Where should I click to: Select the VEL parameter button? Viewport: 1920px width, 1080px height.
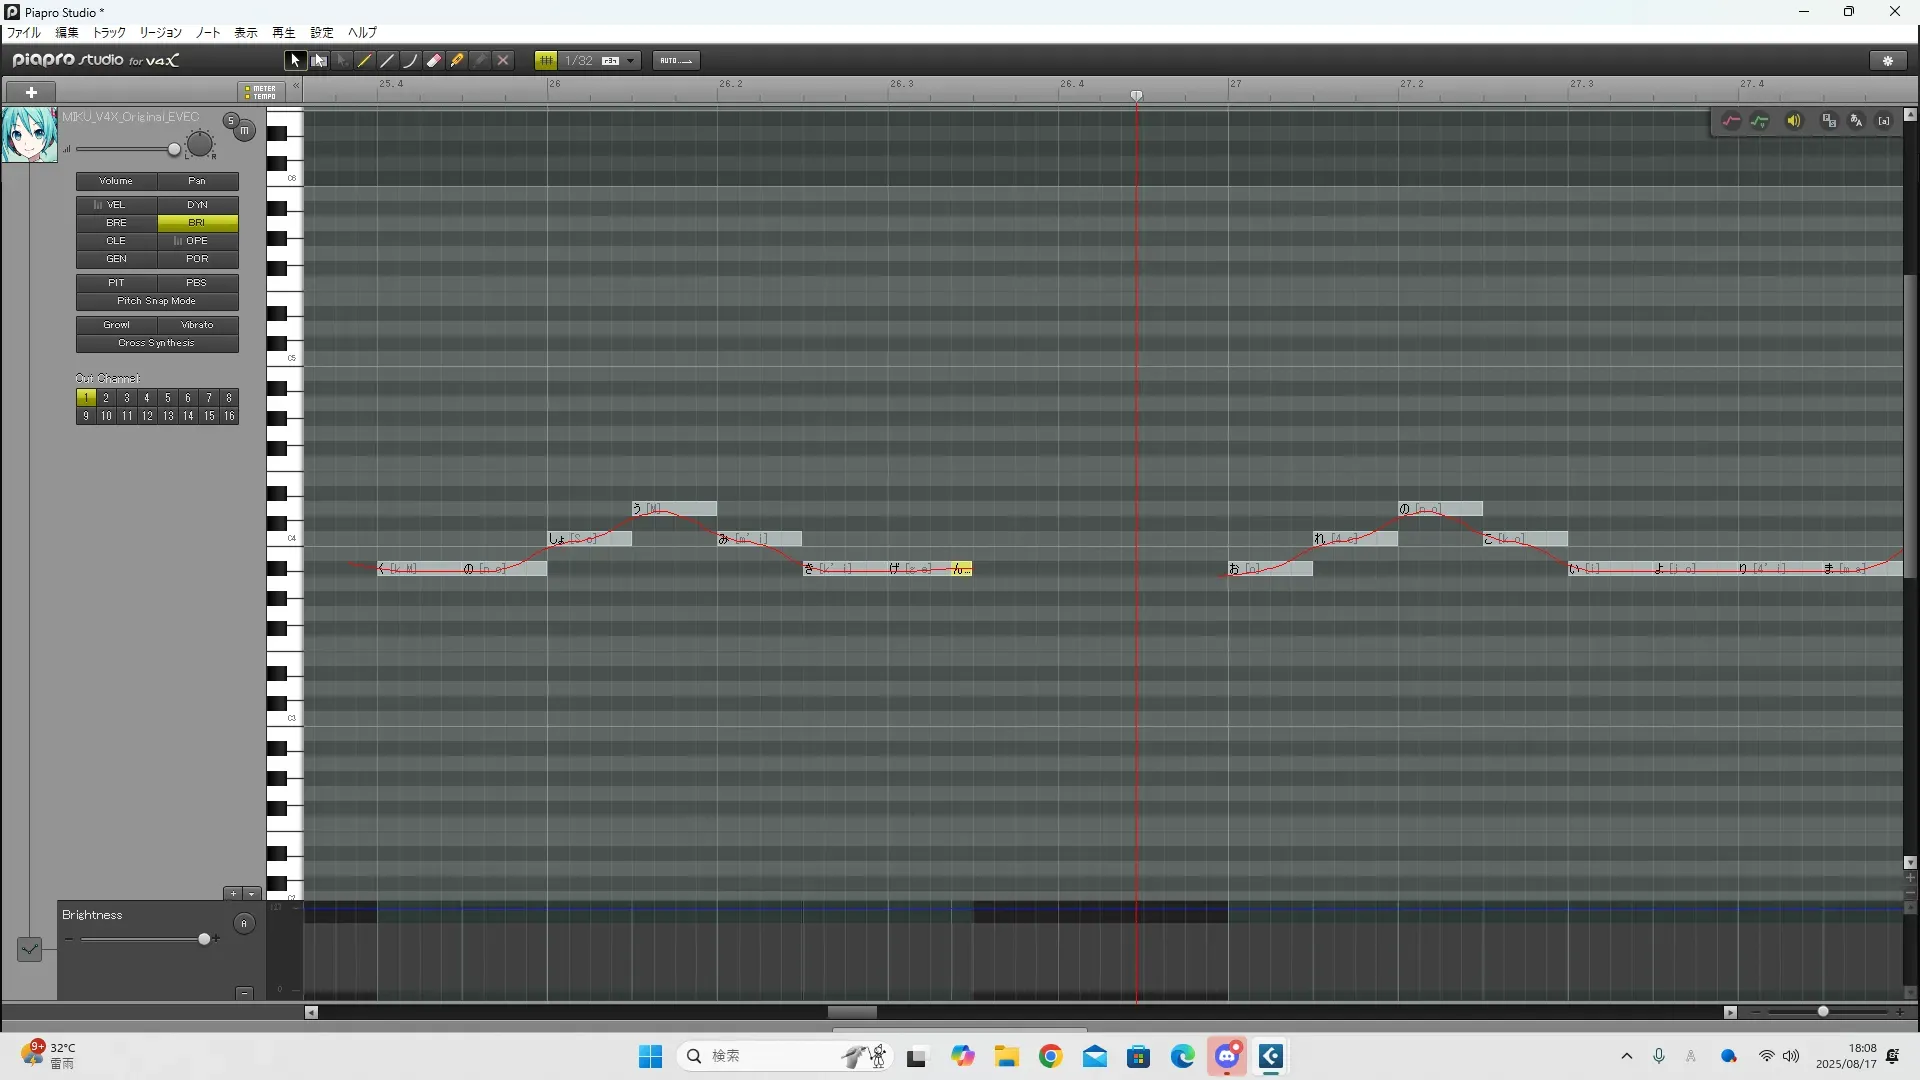[116, 205]
